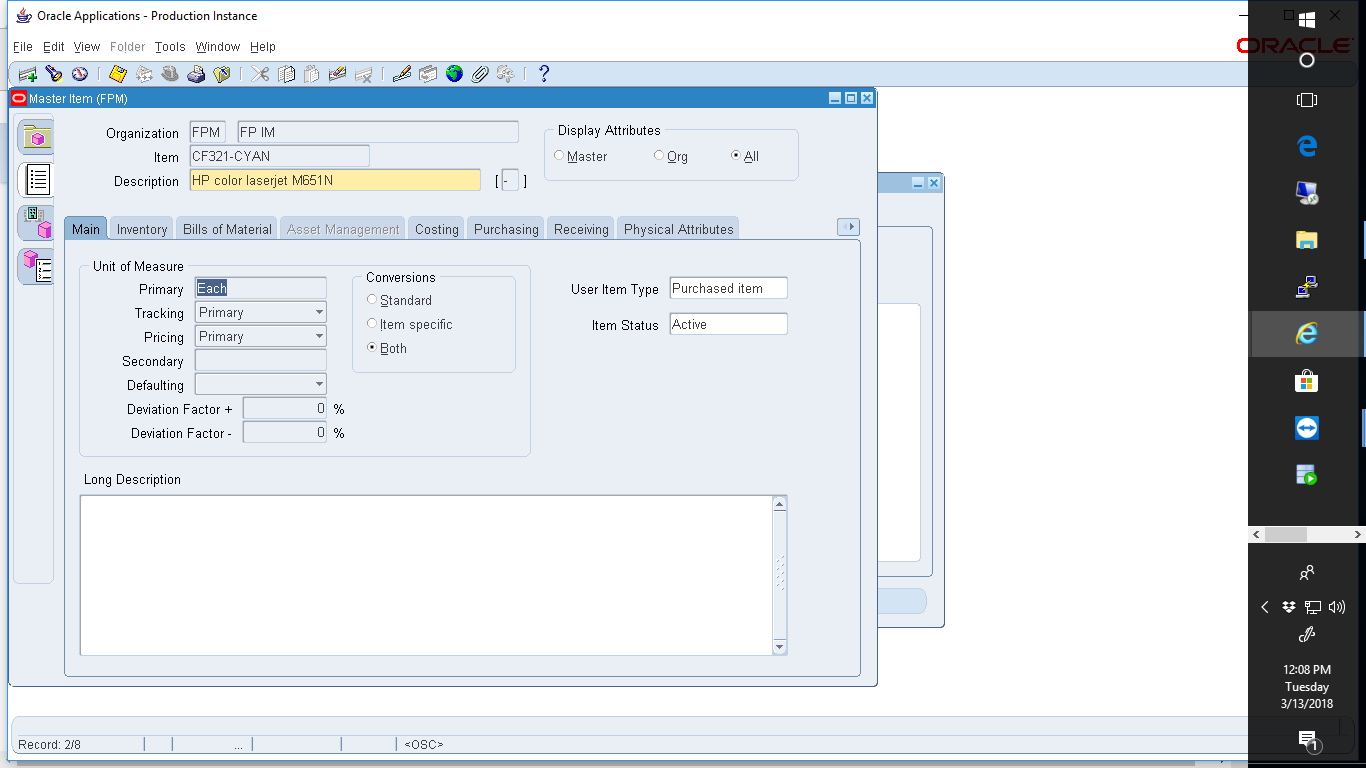The image size is (1366, 768).
Task: Click the Folder Tools gears icon
Action: click(x=505, y=73)
